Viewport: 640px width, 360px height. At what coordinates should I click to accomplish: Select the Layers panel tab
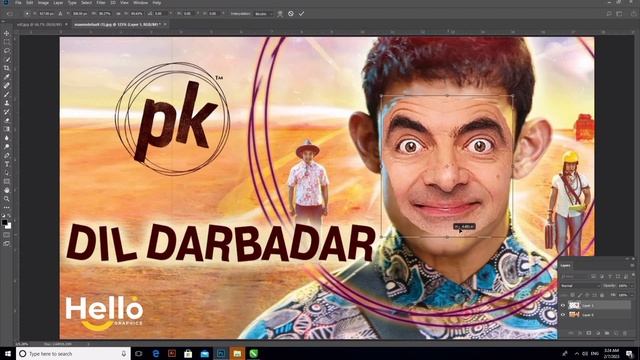[x=565, y=265]
